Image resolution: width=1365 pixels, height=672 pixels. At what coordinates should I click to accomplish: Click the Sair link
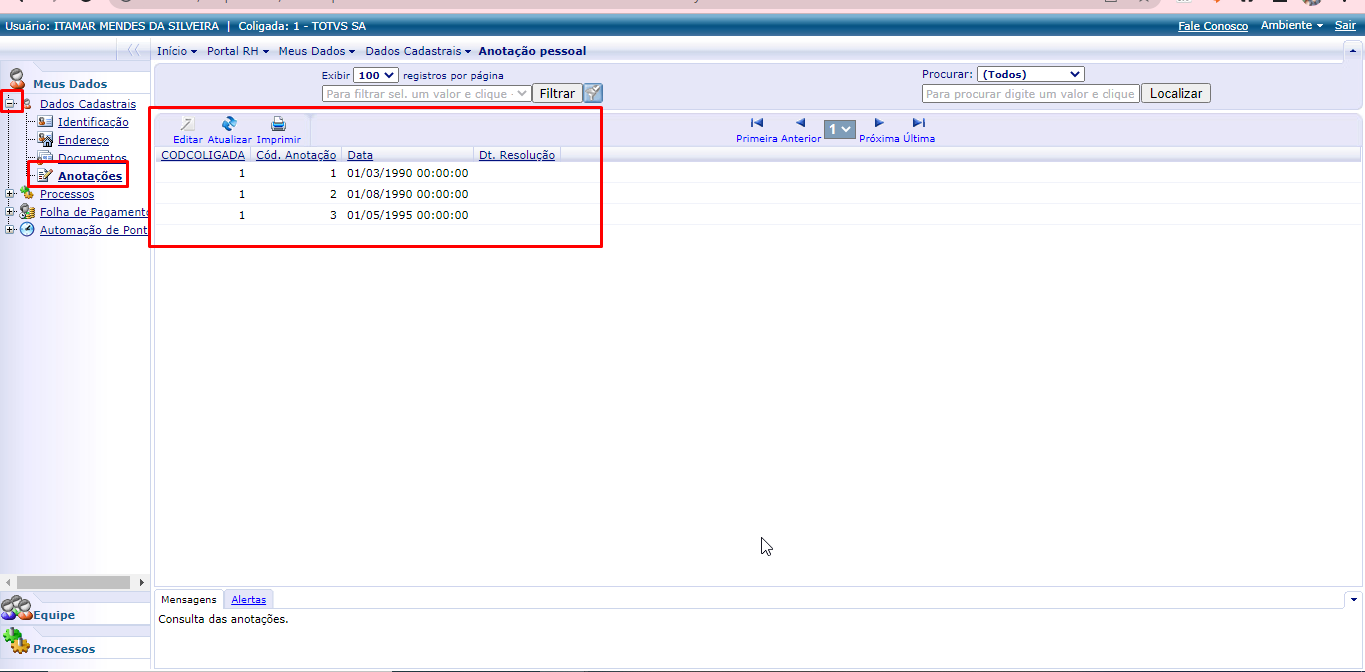click(x=1345, y=26)
